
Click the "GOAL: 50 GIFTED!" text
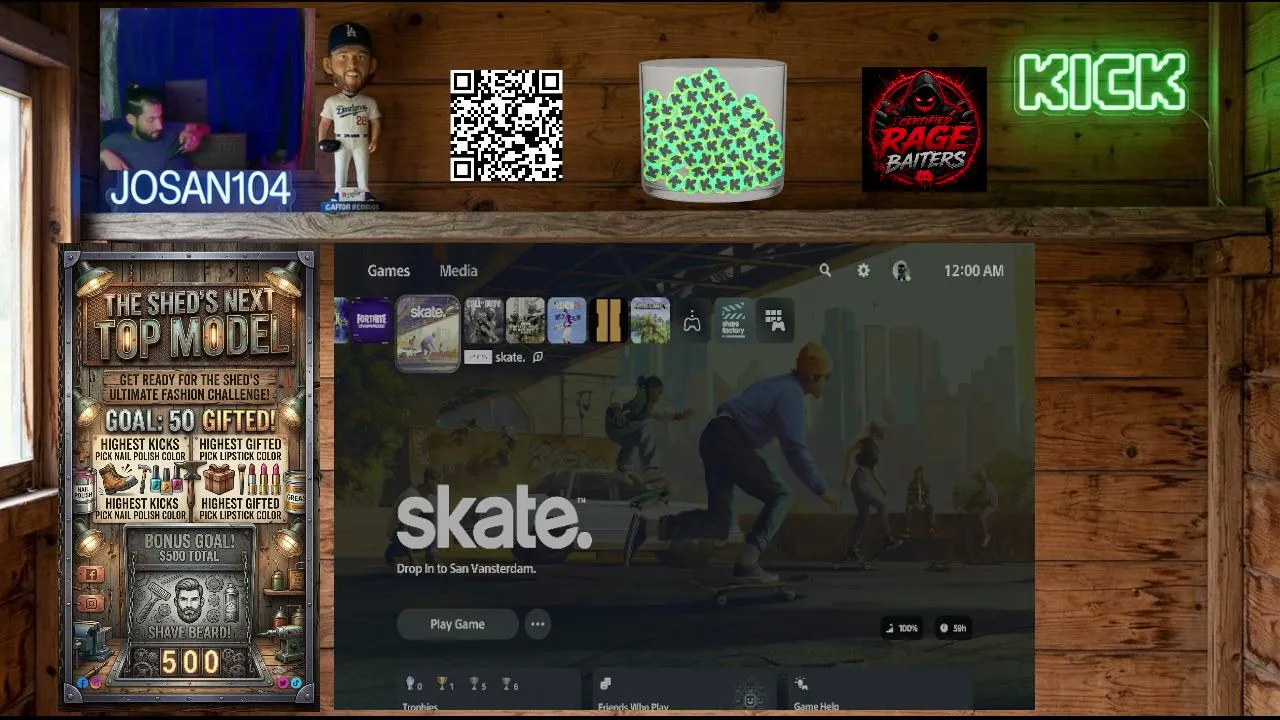click(x=190, y=418)
